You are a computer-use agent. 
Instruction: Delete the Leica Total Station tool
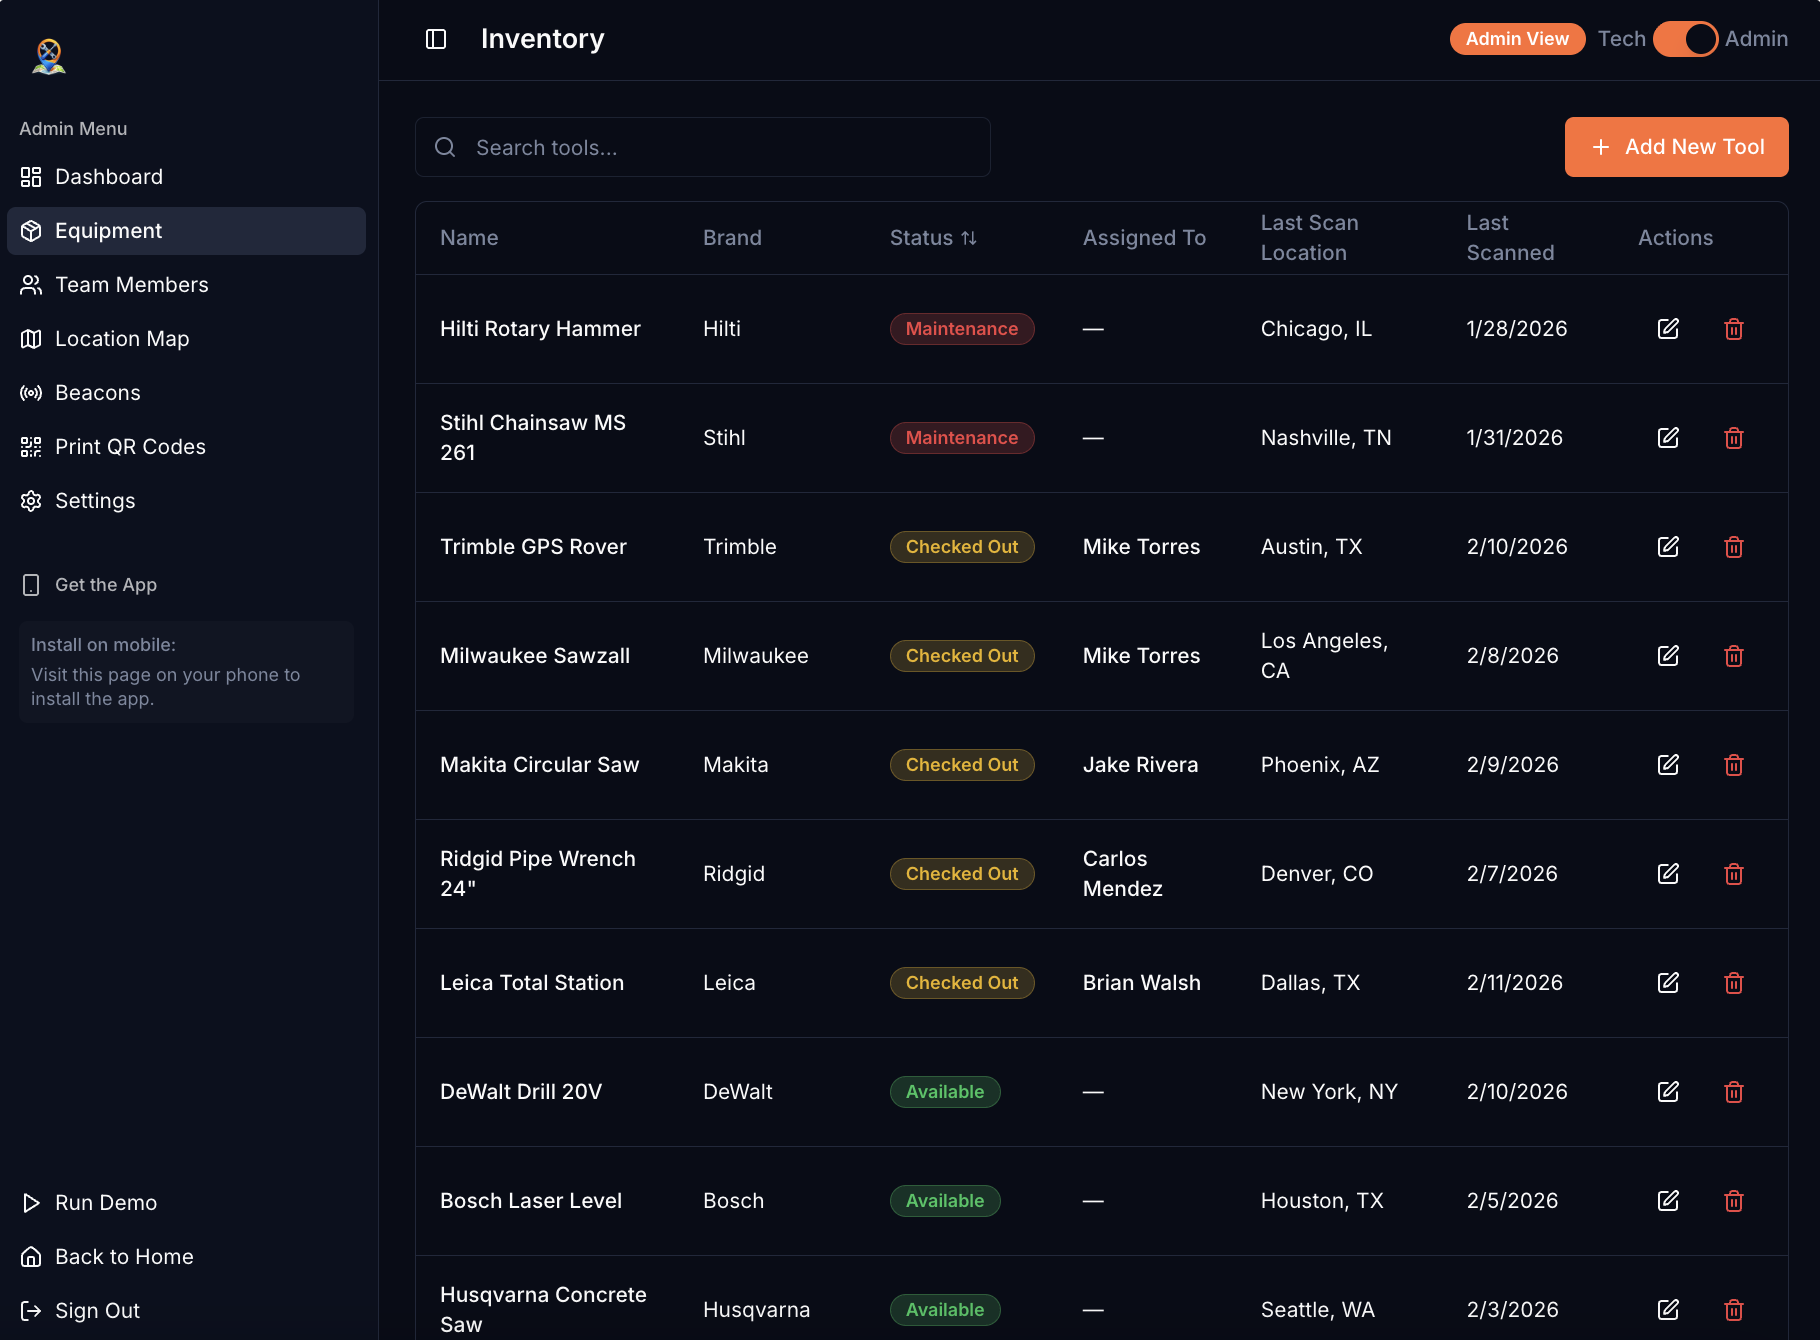[x=1734, y=983]
